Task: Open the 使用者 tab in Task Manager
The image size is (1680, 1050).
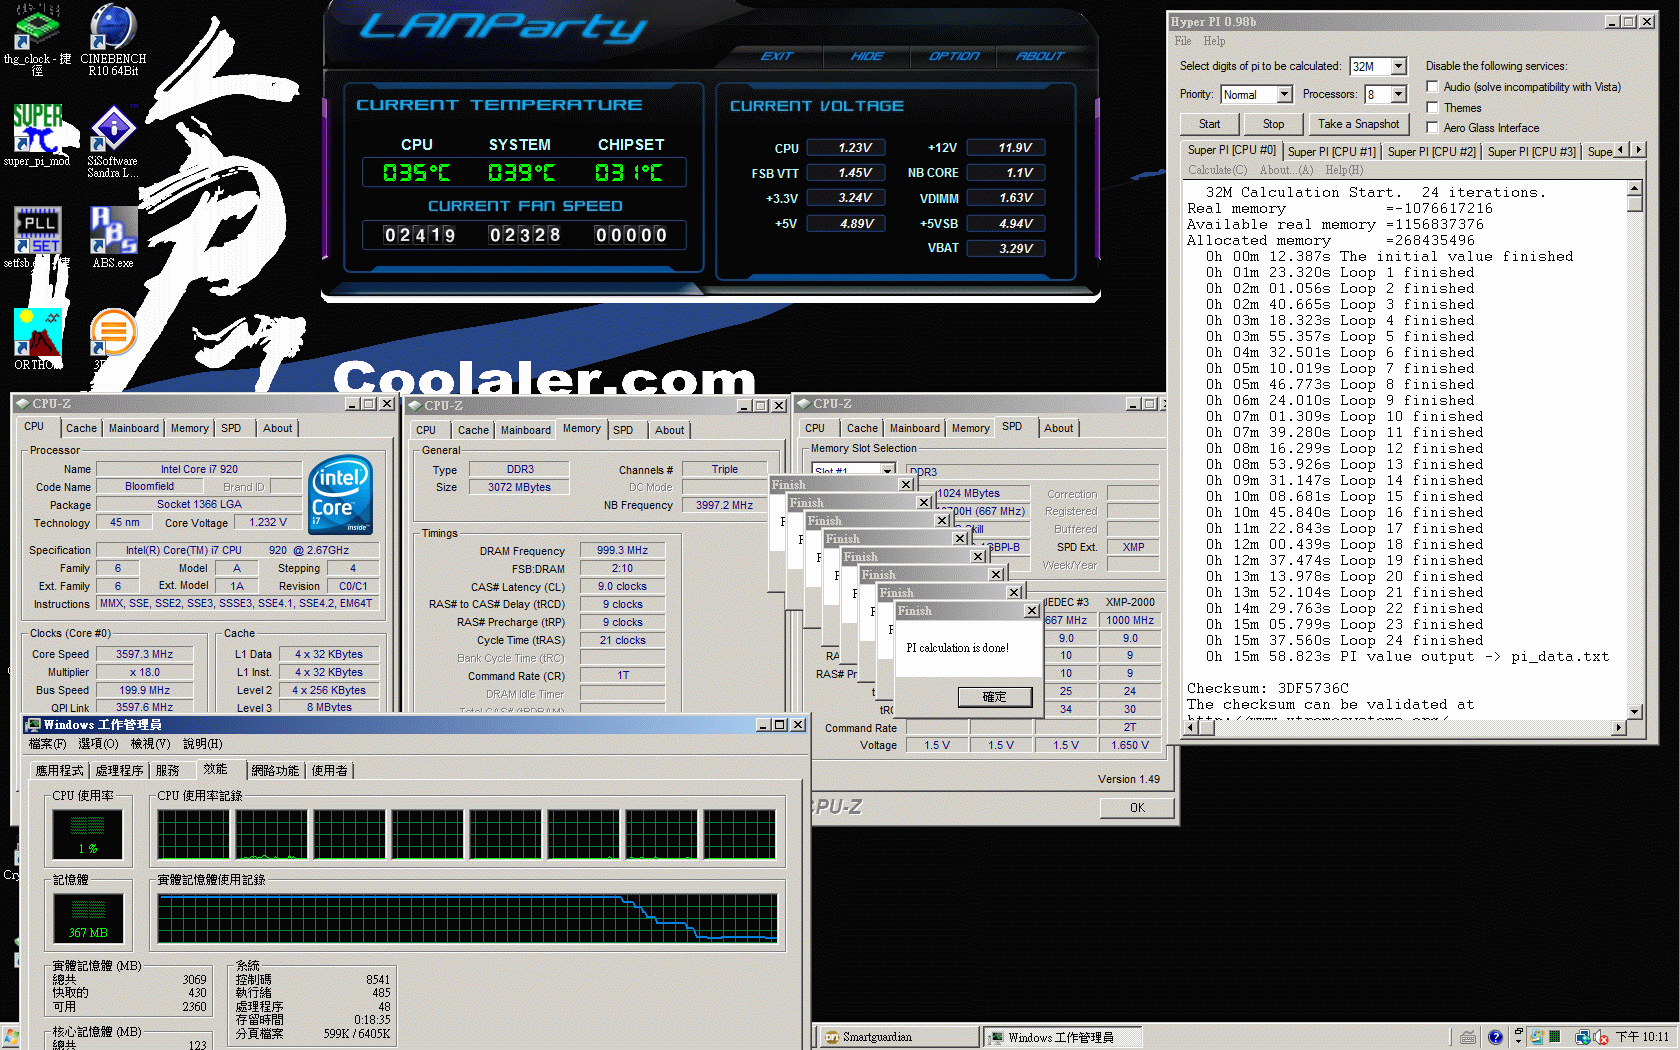Action: (330, 771)
